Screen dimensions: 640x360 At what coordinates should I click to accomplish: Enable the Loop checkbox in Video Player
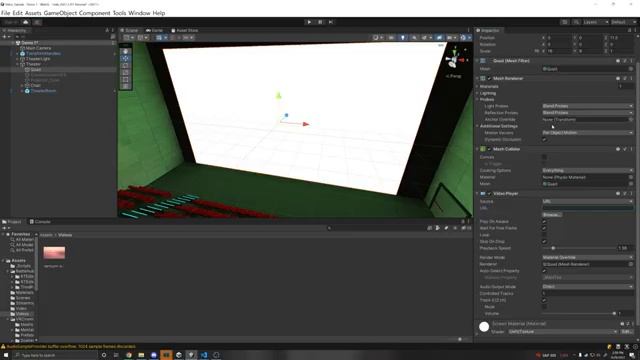(x=544, y=235)
